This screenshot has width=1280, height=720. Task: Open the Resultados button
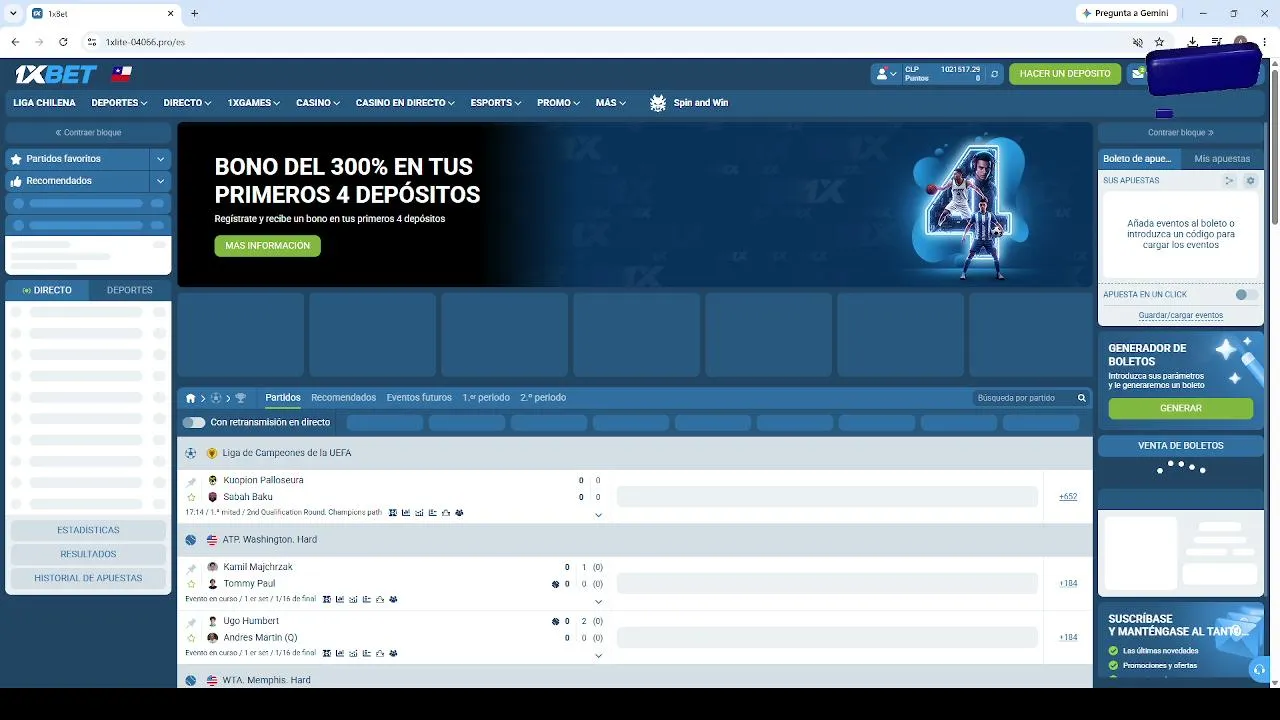click(88, 554)
